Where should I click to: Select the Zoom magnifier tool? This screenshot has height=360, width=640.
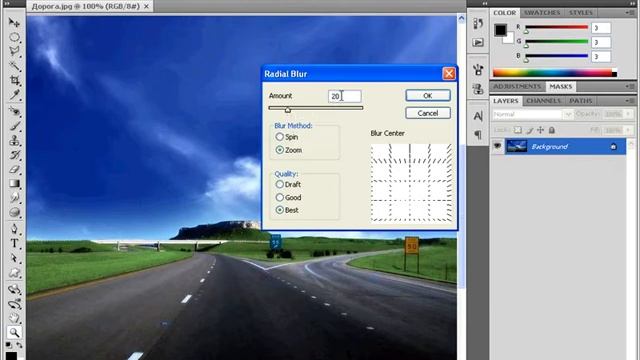point(14,332)
